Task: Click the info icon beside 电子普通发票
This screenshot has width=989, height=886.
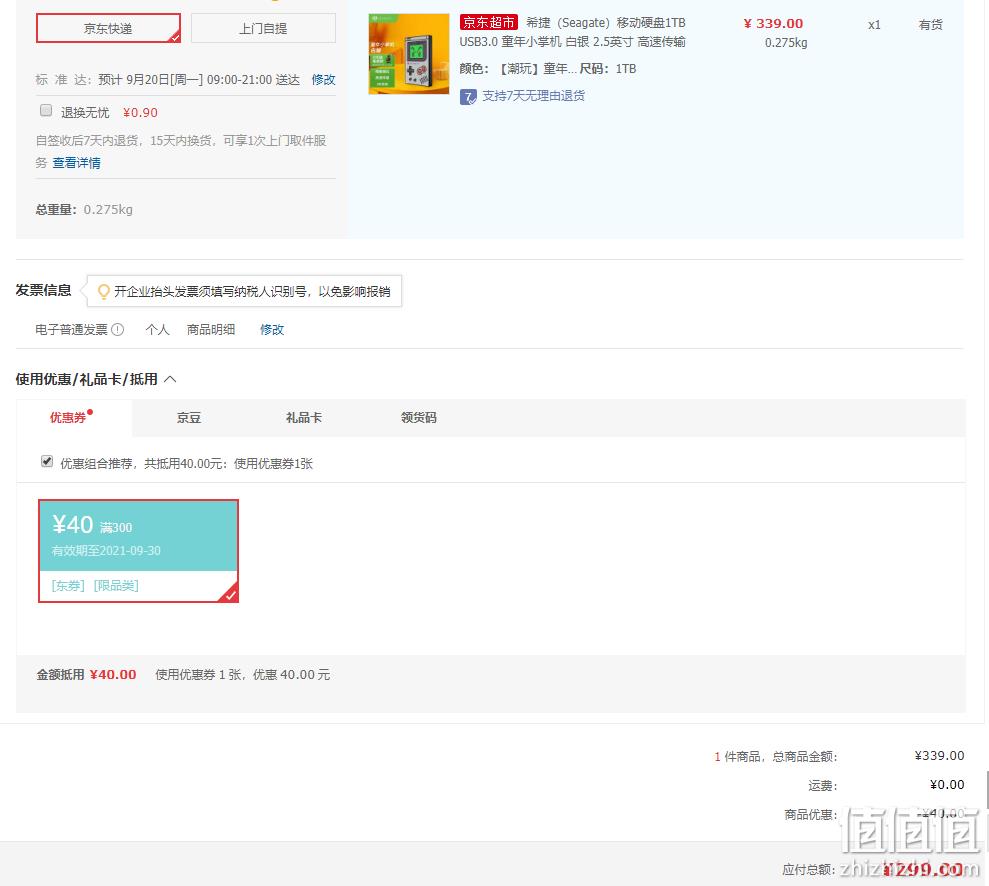Action: (x=118, y=329)
